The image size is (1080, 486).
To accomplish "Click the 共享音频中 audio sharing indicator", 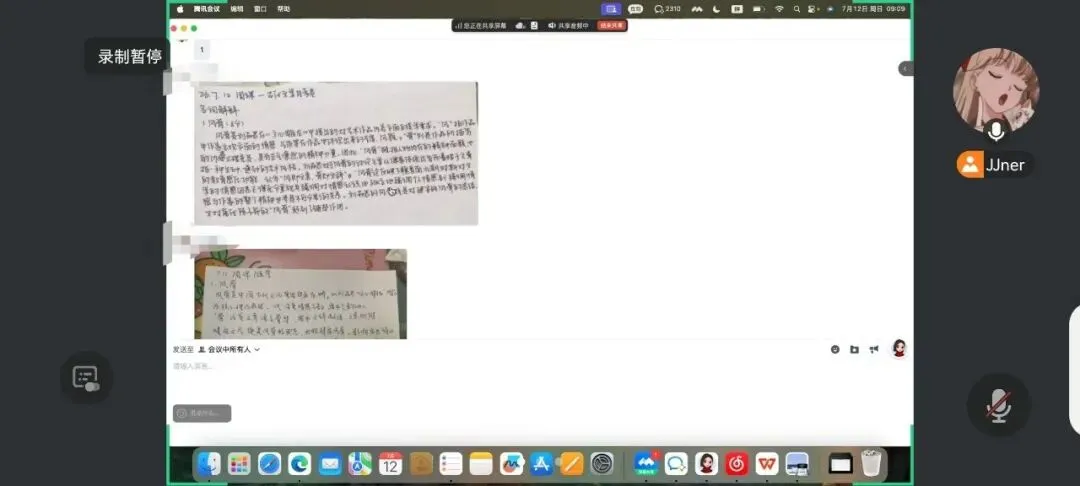I will coord(568,25).
